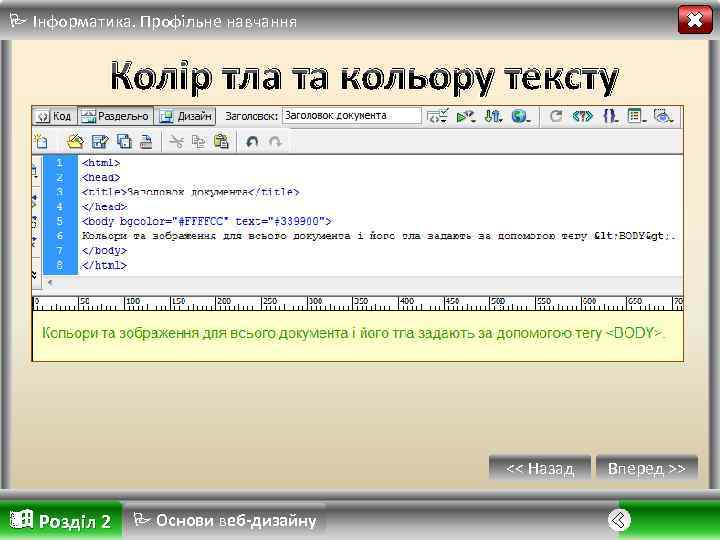Viewport: 720px width, 540px height.
Task: Click the Інформатика title bar logo icon
Action: (x=18, y=20)
